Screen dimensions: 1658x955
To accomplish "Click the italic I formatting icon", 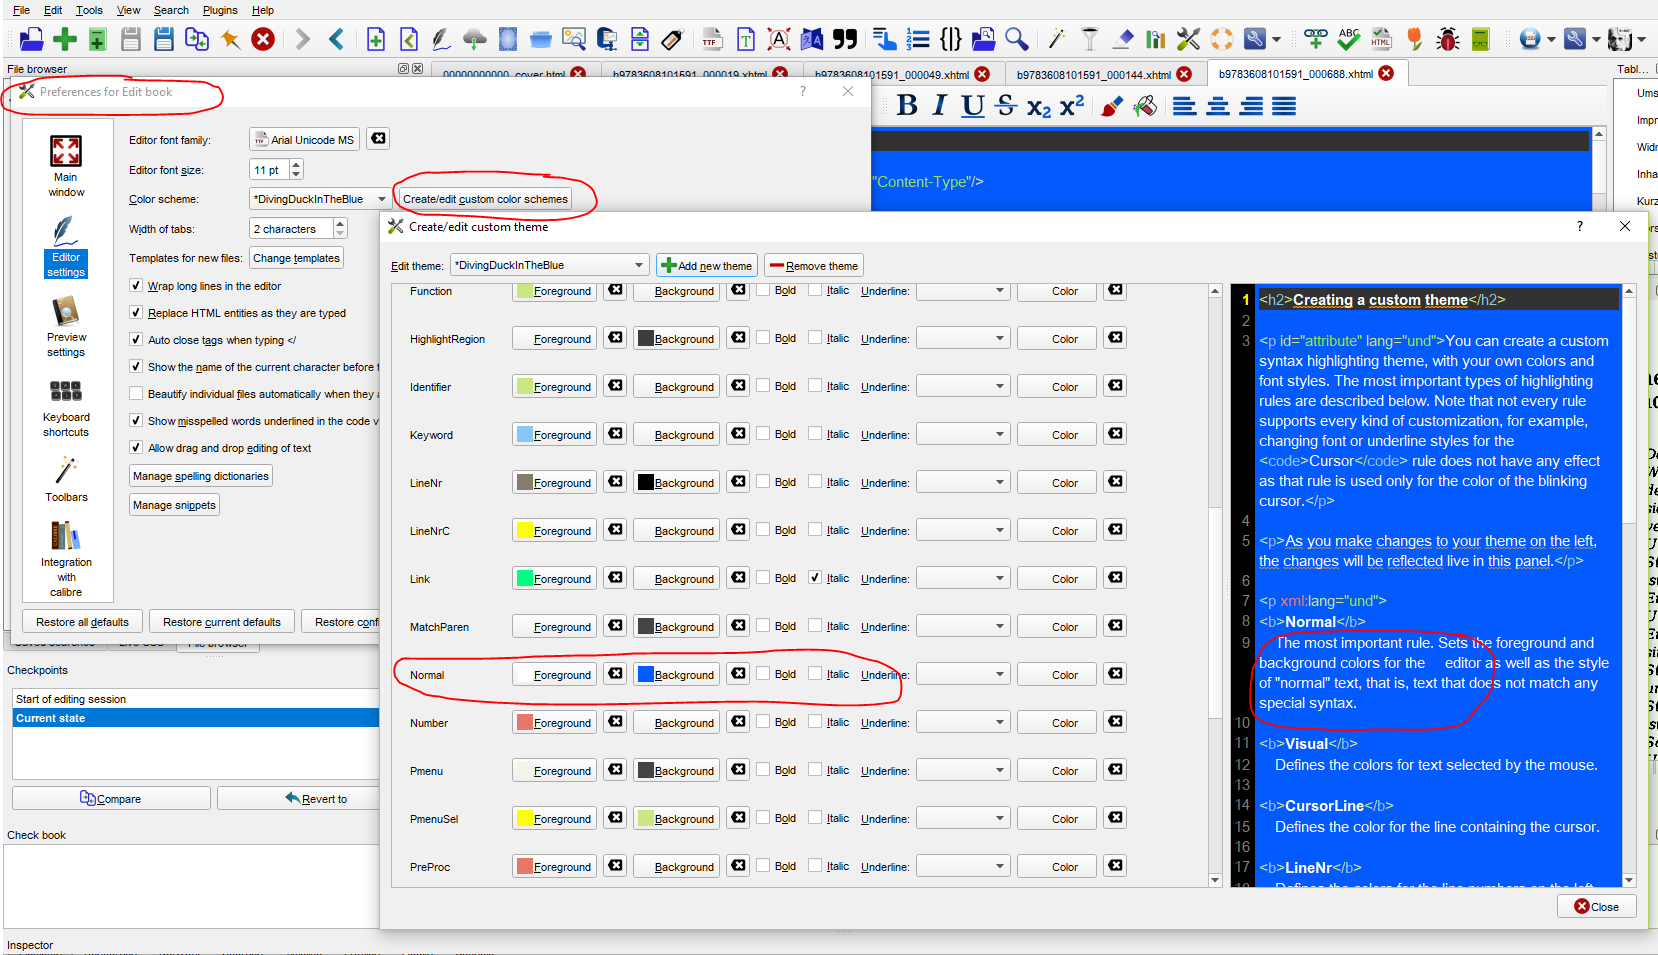I will pyautogui.click(x=939, y=106).
